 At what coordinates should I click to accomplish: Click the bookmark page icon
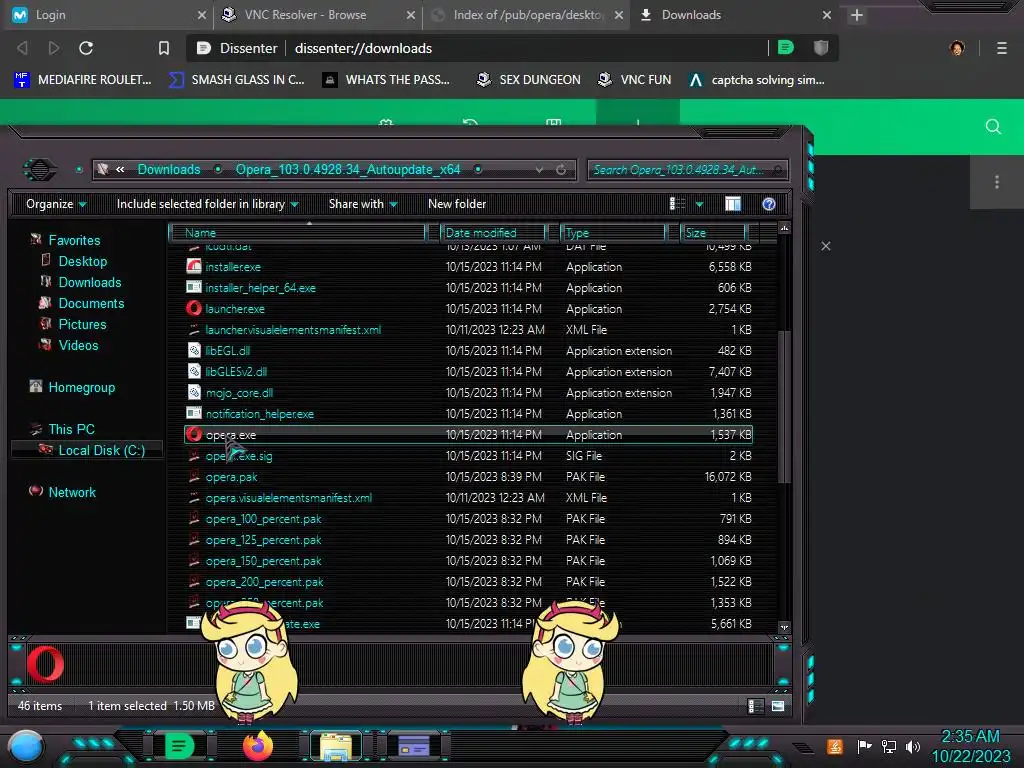click(x=164, y=48)
